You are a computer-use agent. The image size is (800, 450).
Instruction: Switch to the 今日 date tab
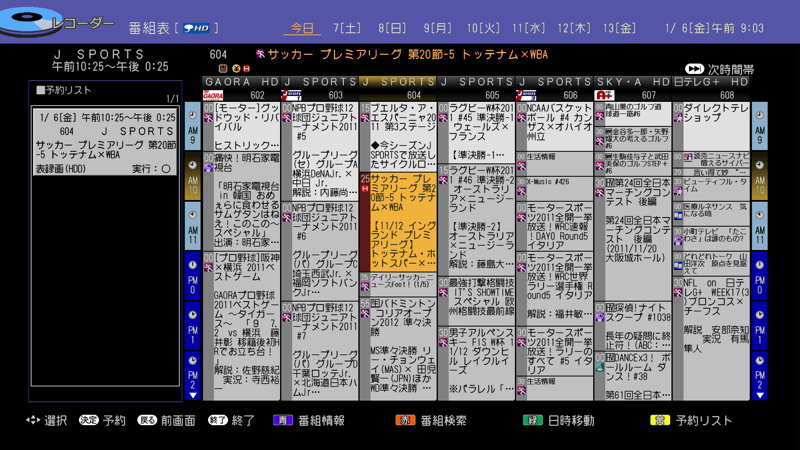pos(301,27)
